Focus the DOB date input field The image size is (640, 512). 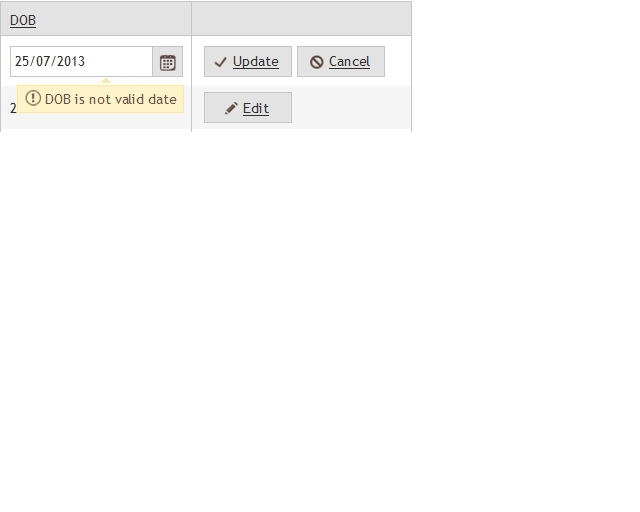(x=81, y=62)
